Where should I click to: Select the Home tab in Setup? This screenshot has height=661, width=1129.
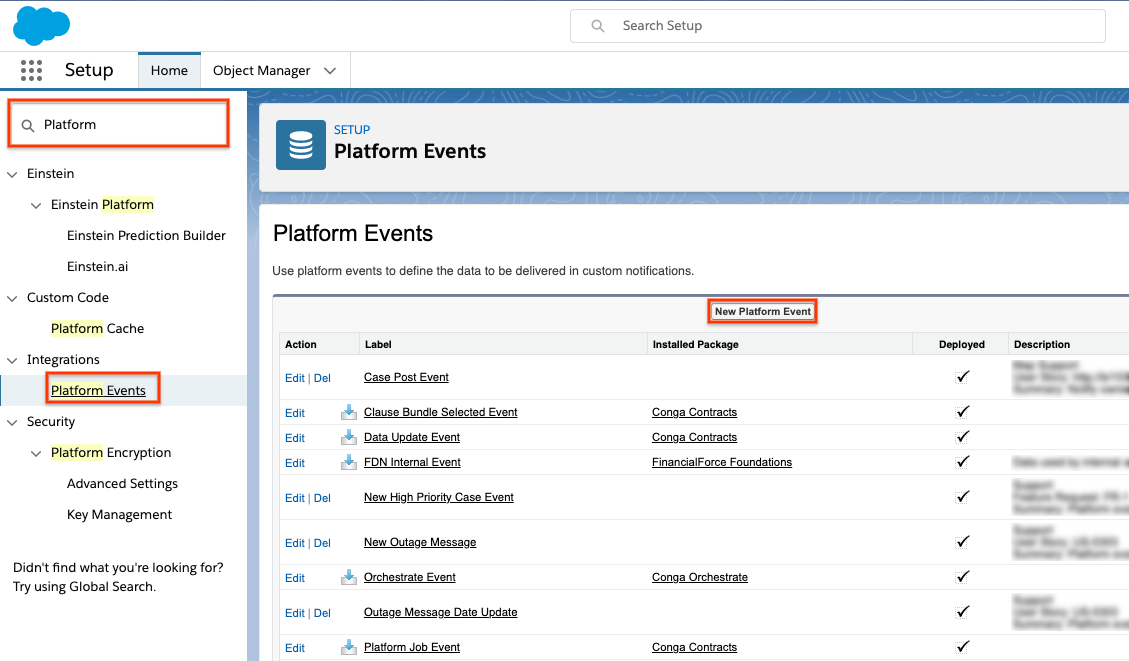169,70
